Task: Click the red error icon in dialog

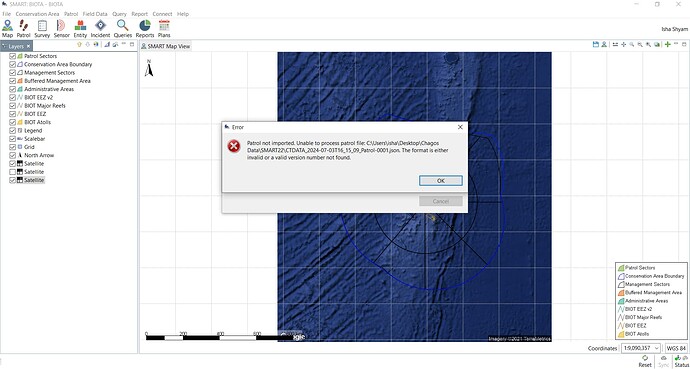Action: coord(234,146)
